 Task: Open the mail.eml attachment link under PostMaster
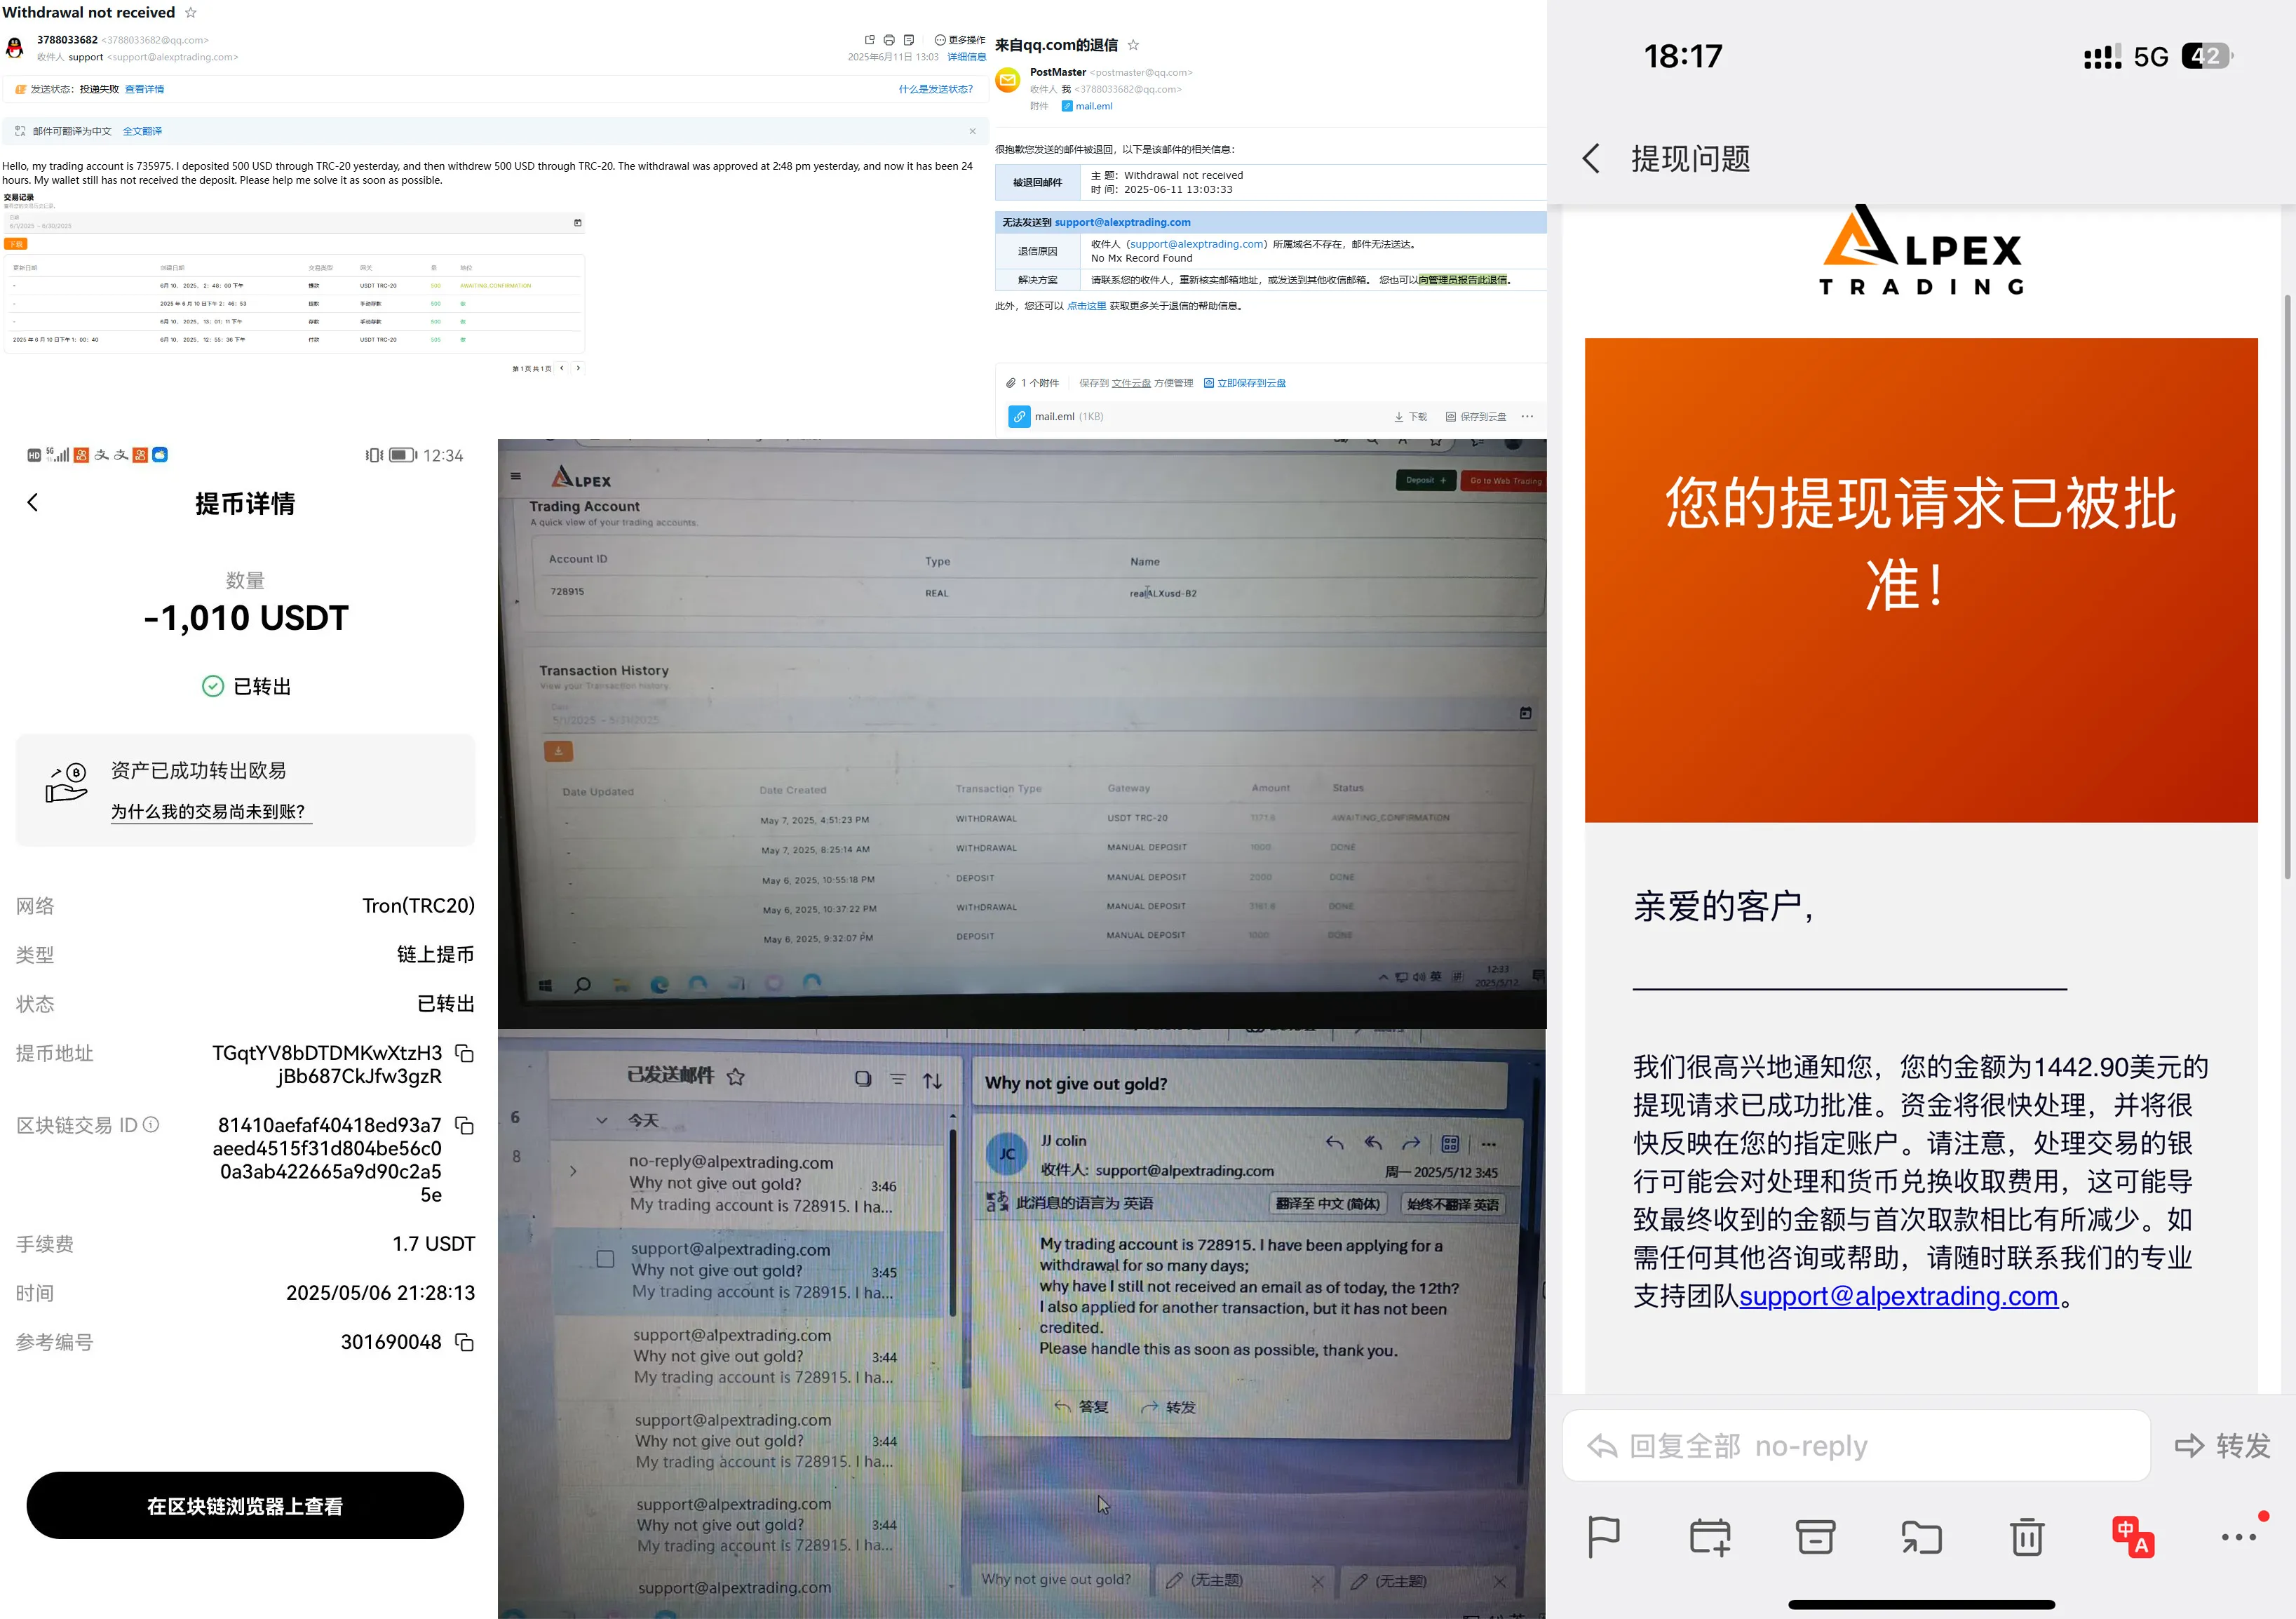(1087, 106)
